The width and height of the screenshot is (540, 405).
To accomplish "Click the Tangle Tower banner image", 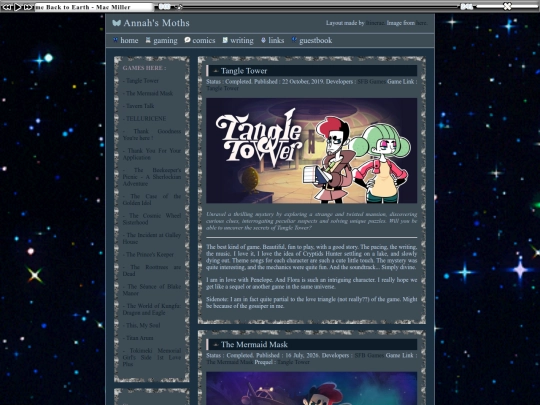I will coord(312,150).
